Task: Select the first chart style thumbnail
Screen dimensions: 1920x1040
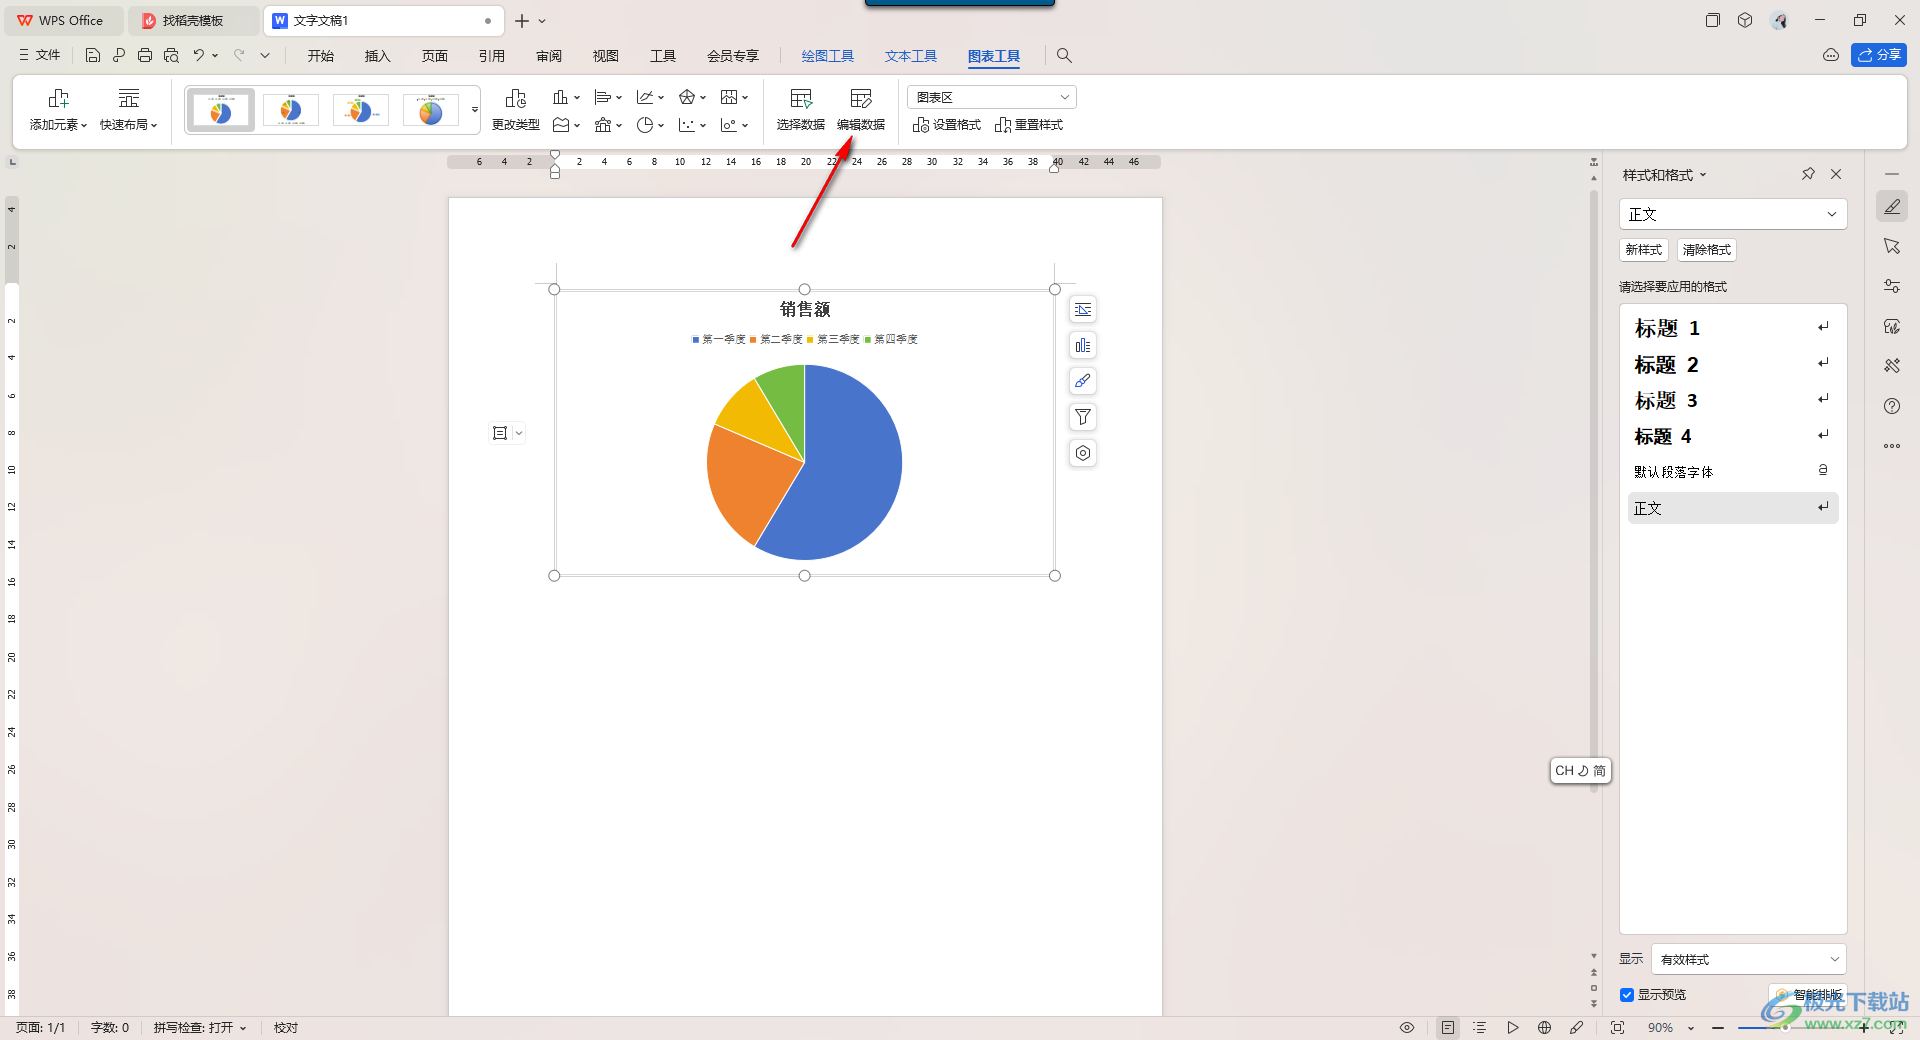Action: (221, 110)
